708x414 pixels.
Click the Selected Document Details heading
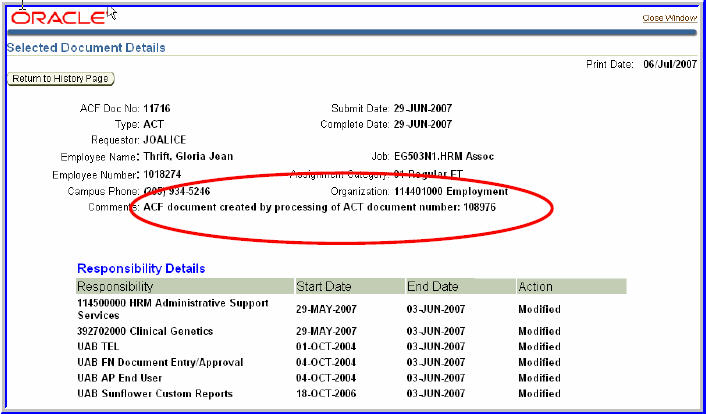(86, 48)
